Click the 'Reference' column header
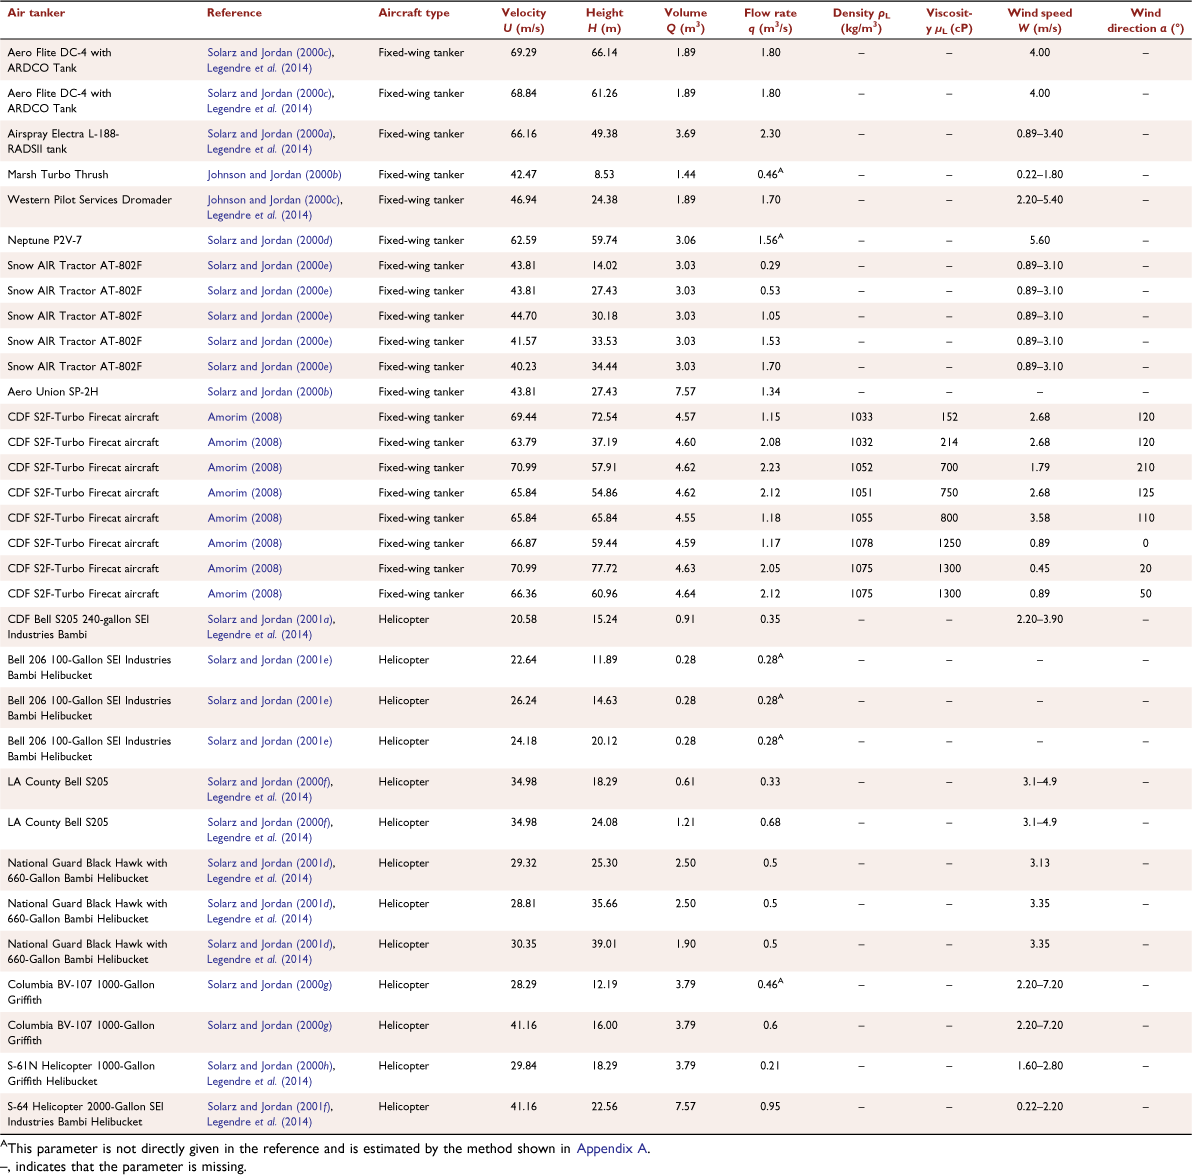1192x1175 pixels. click(234, 13)
